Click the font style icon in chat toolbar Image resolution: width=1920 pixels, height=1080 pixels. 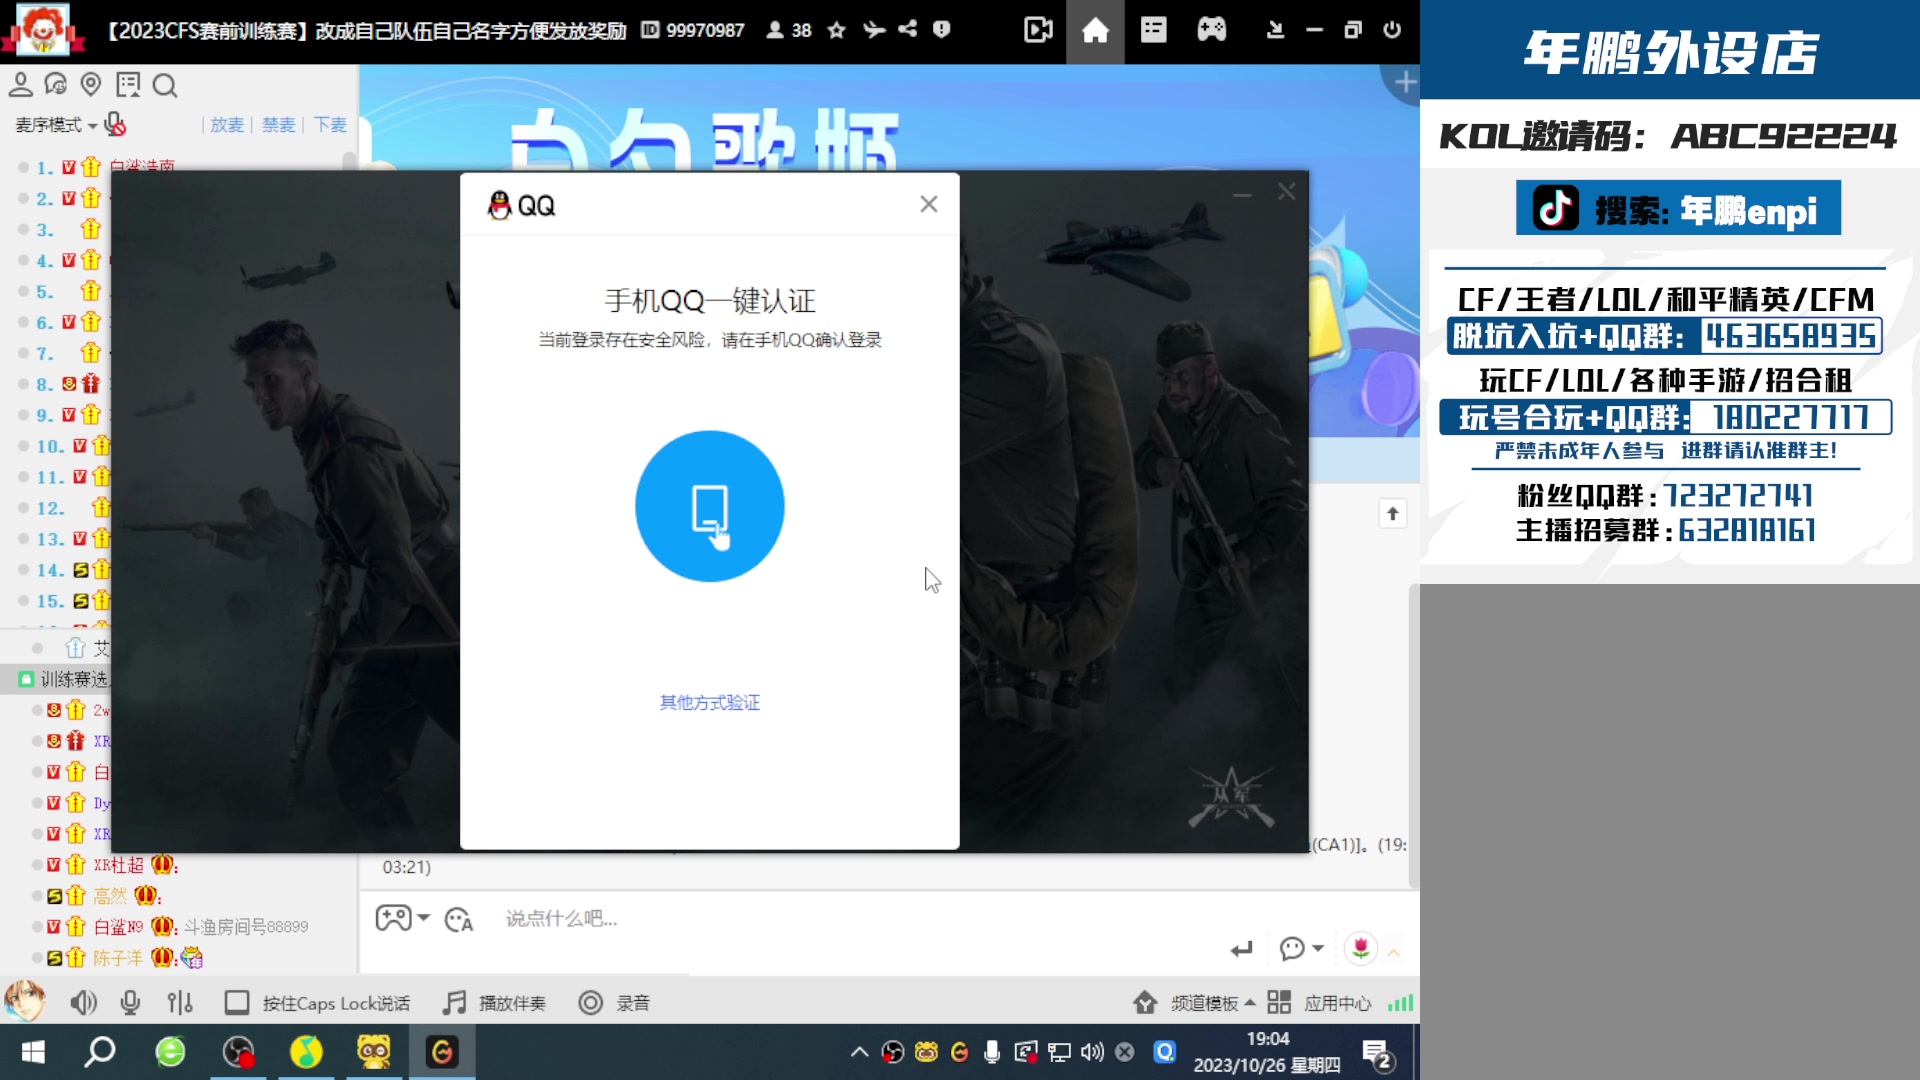[x=459, y=919]
